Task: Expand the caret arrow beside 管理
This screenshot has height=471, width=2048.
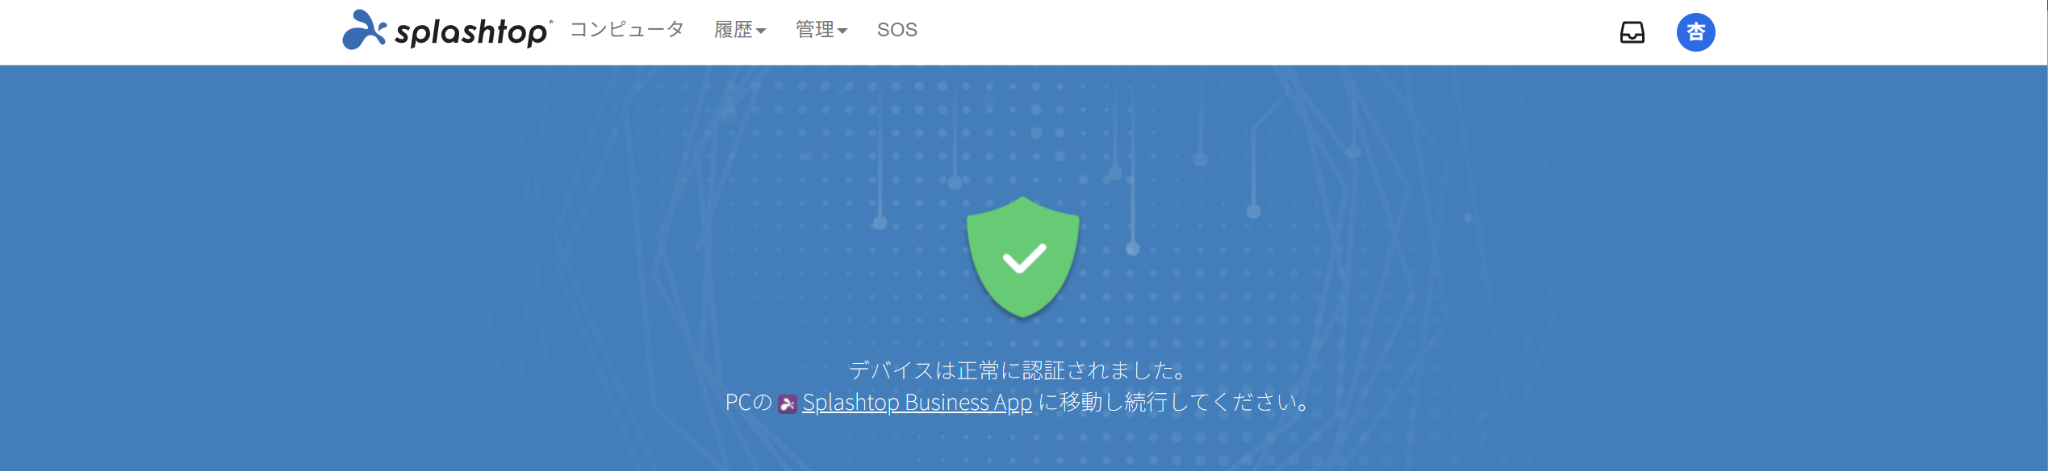Action: click(842, 31)
